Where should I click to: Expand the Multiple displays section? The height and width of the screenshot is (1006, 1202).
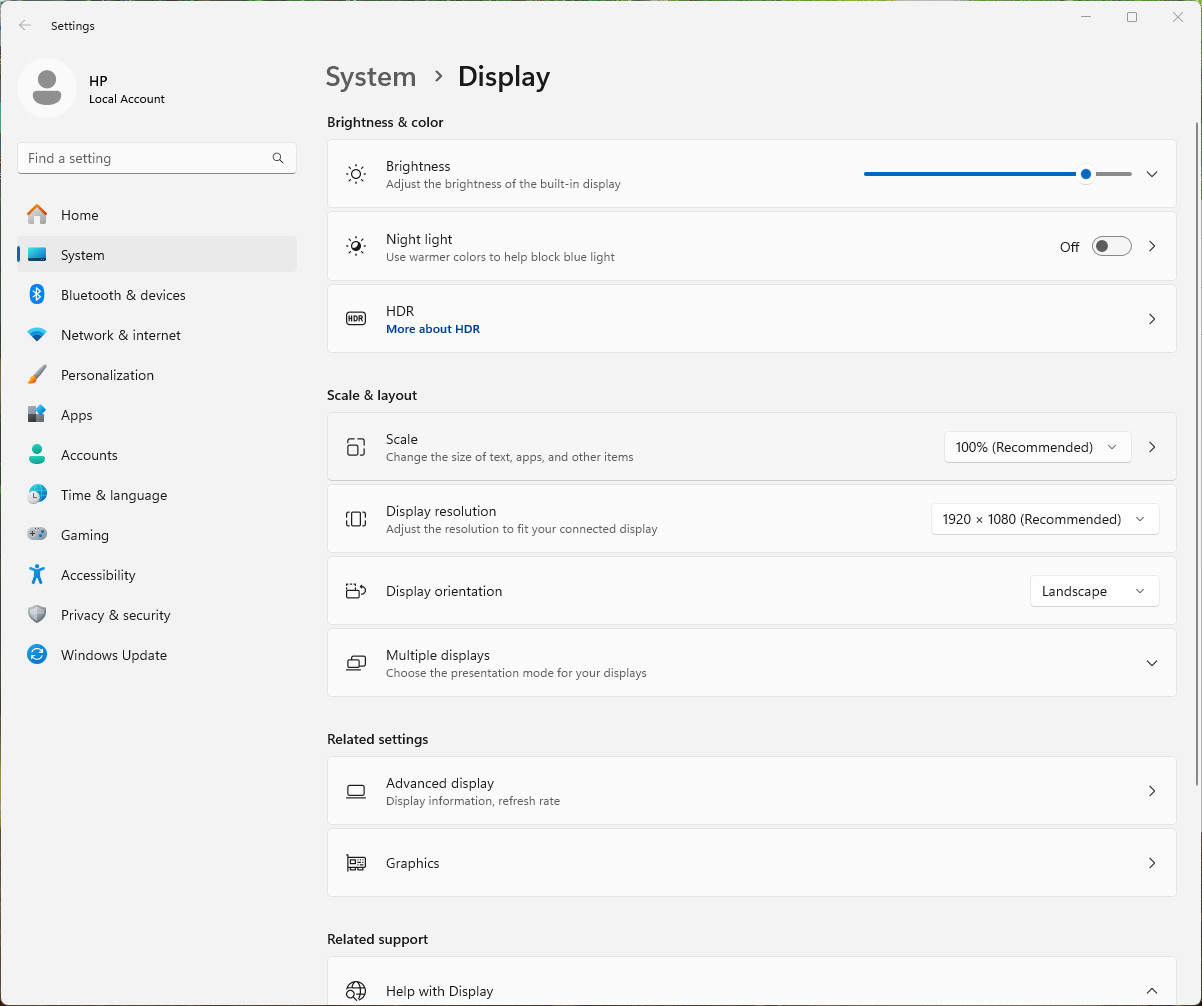(1152, 663)
